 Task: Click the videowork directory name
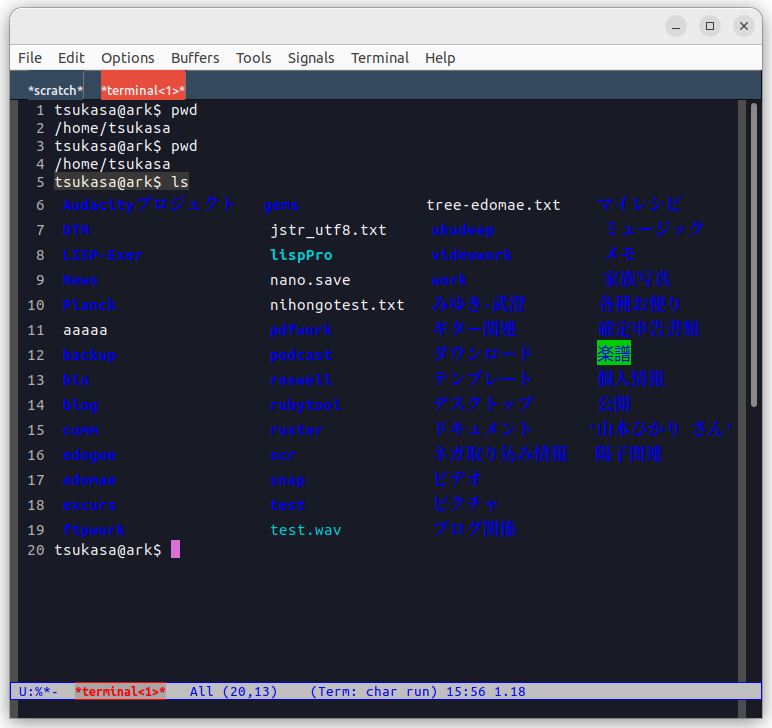[x=472, y=255]
